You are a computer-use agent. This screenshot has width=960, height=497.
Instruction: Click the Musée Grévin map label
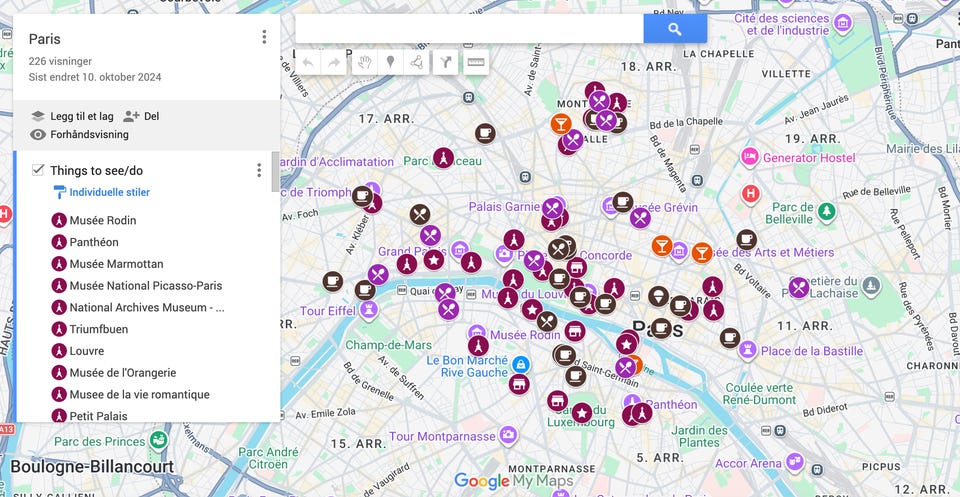coord(664,207)
